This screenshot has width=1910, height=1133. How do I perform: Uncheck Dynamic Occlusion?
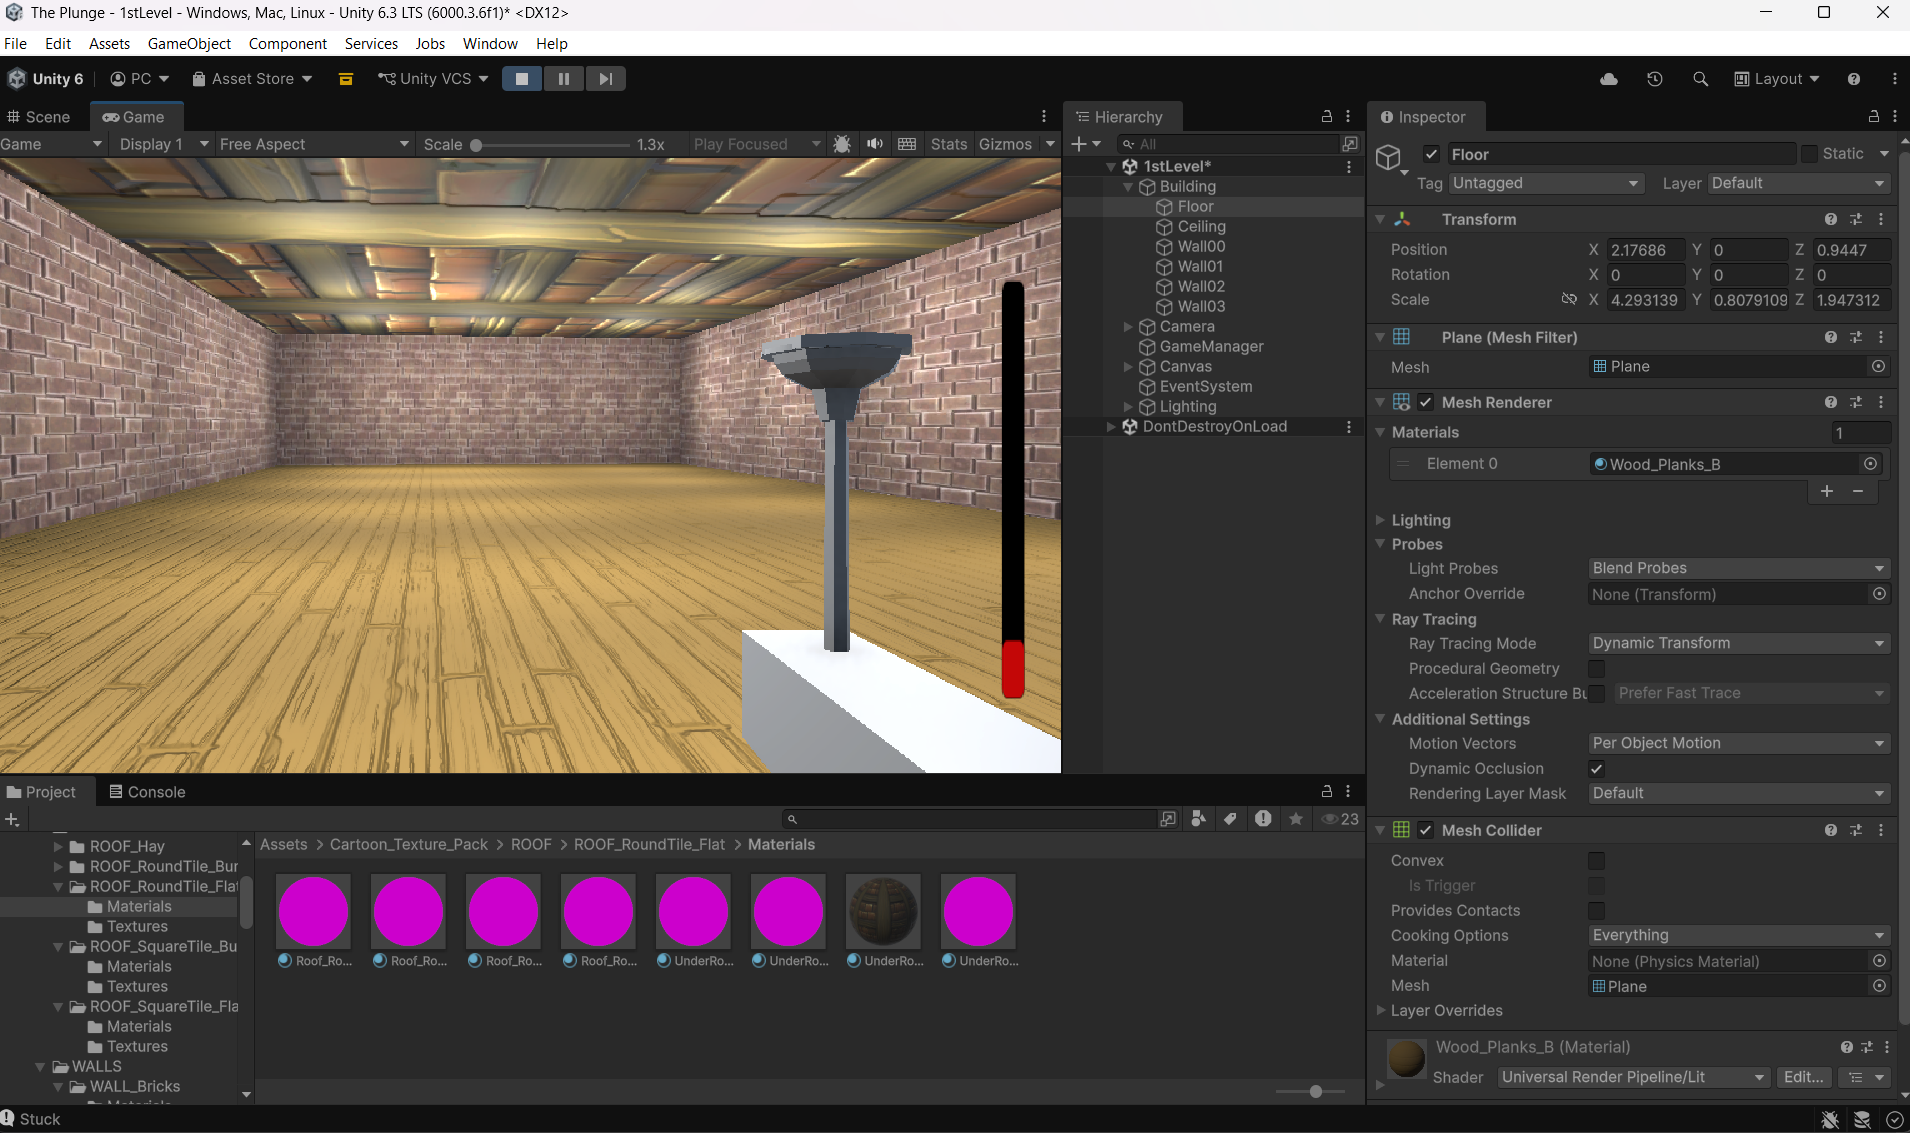click(x=1597, y=769)
